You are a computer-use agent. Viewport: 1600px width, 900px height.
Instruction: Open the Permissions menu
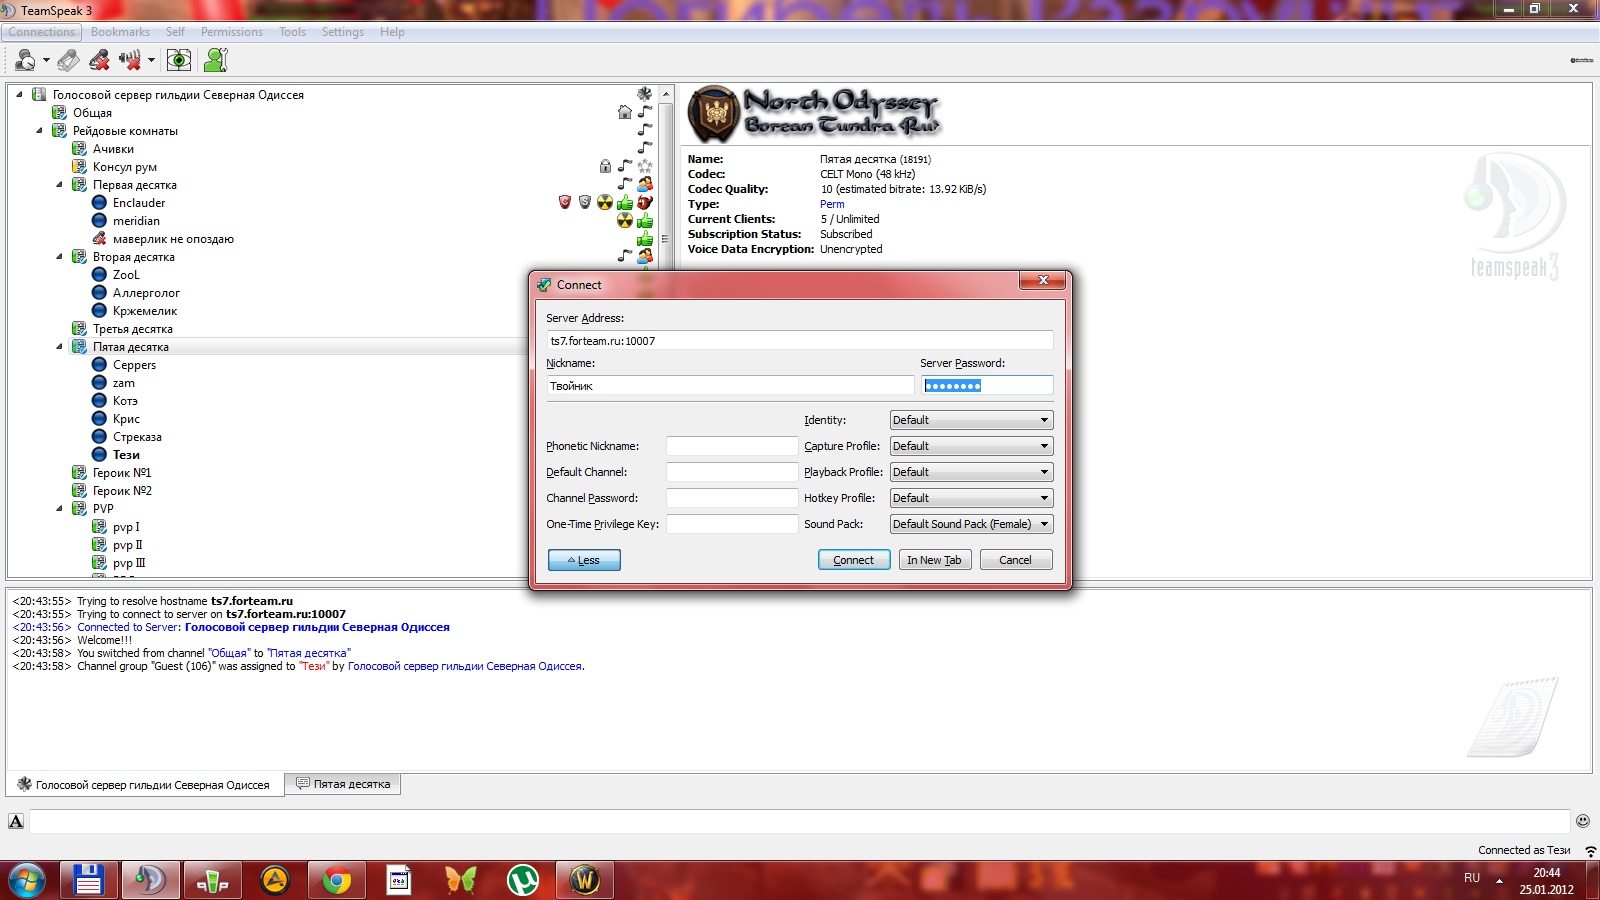(x=232, y=32)
